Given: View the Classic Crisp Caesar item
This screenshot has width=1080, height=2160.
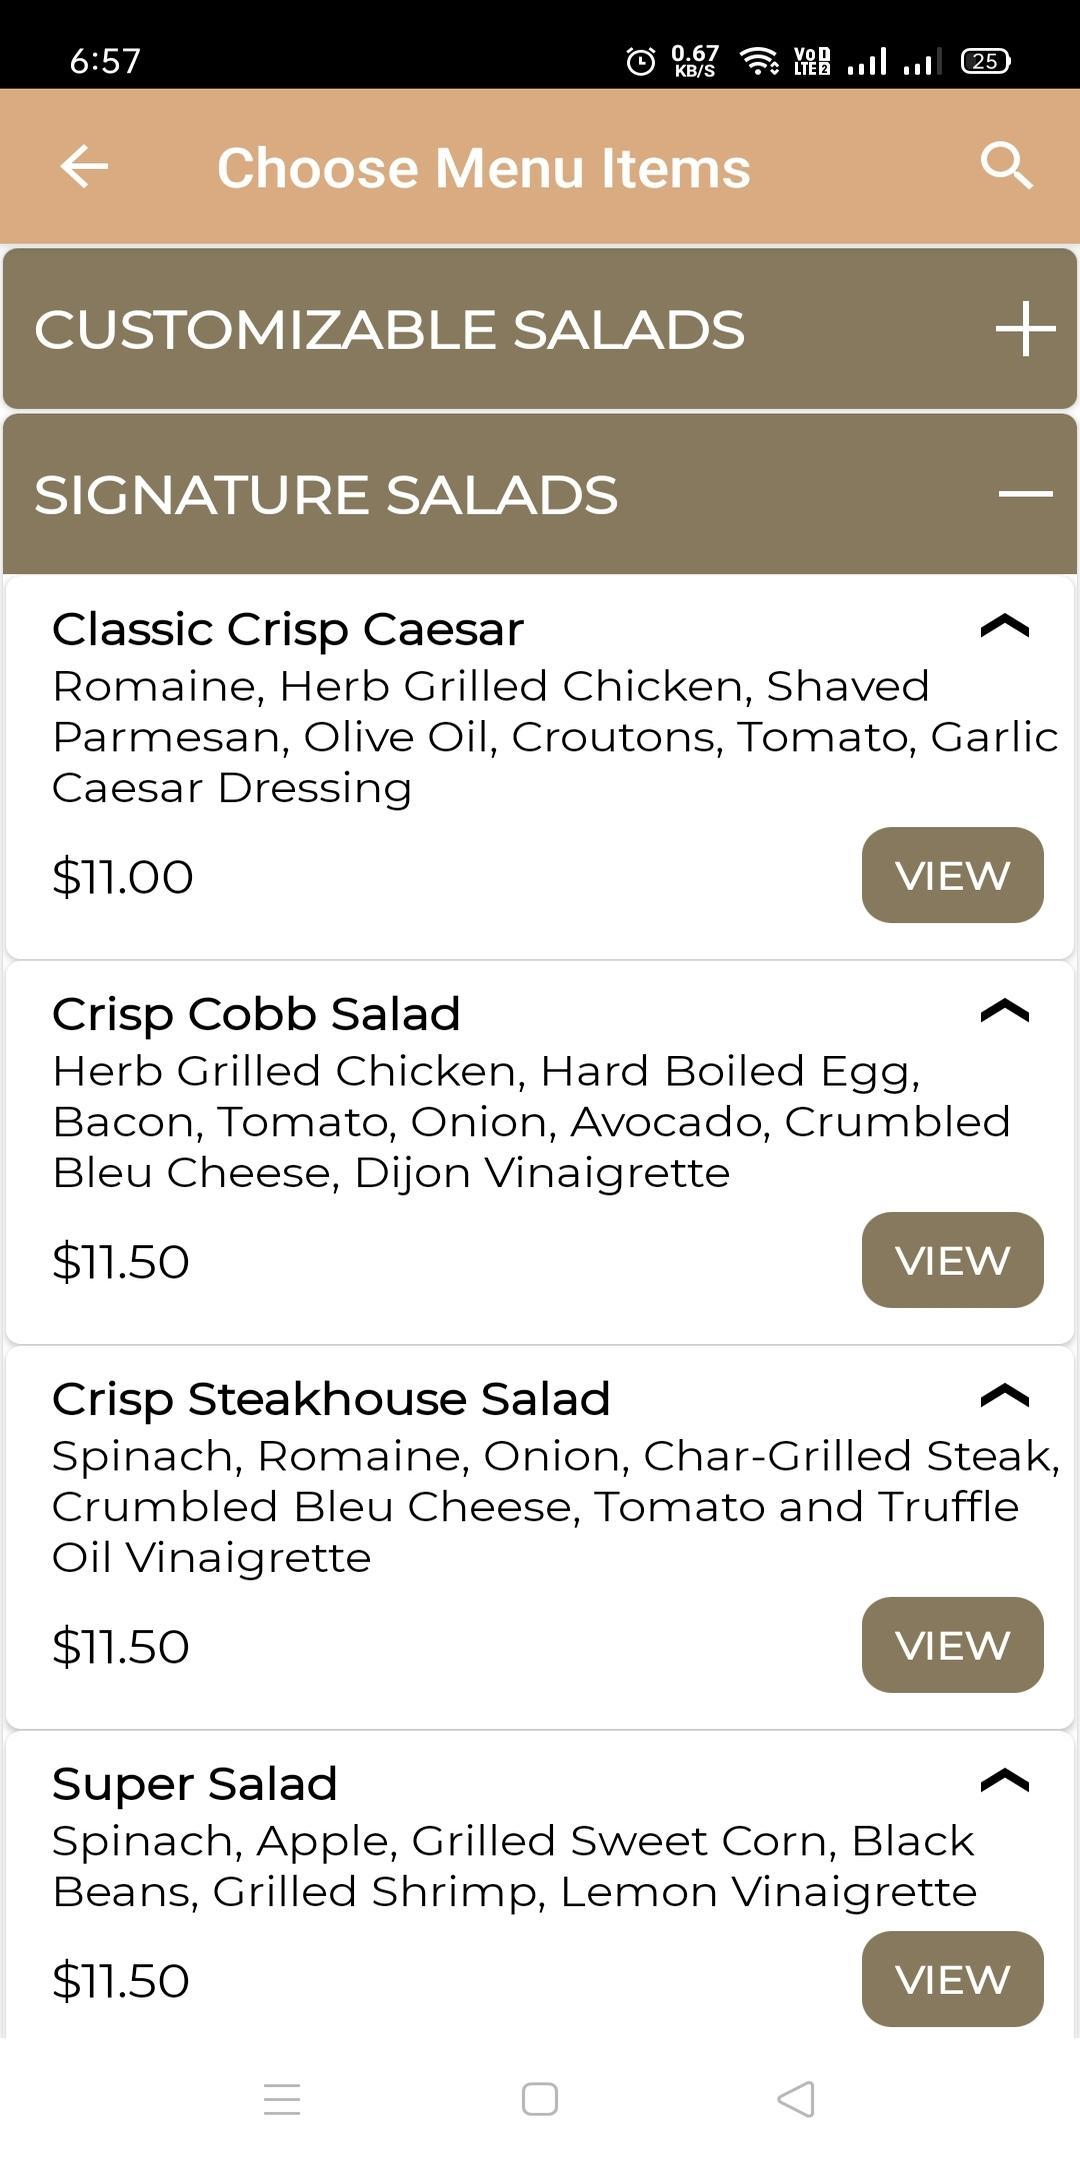Looking at the screenshot, I should [x=952, y=875].
